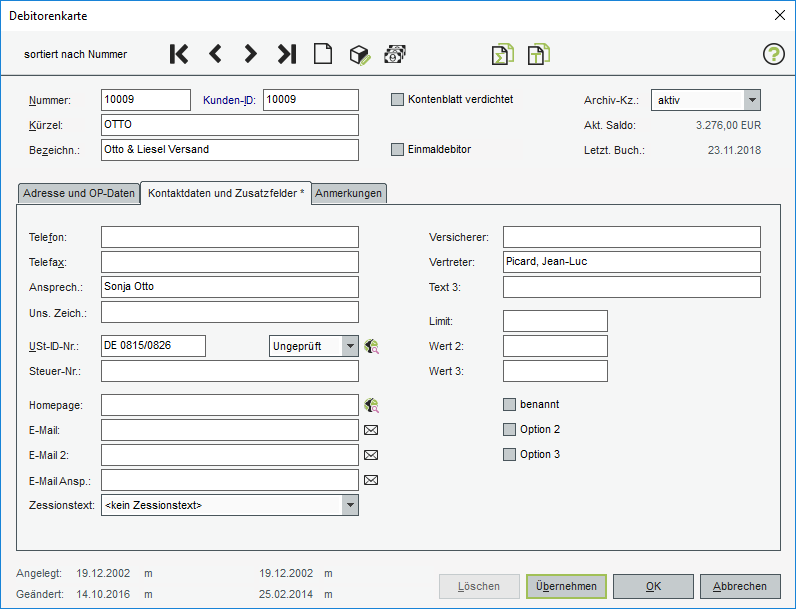The width and height of the screenshot is (796, 609).
Task: Jump to last debtor record
Action: (287, 54)
